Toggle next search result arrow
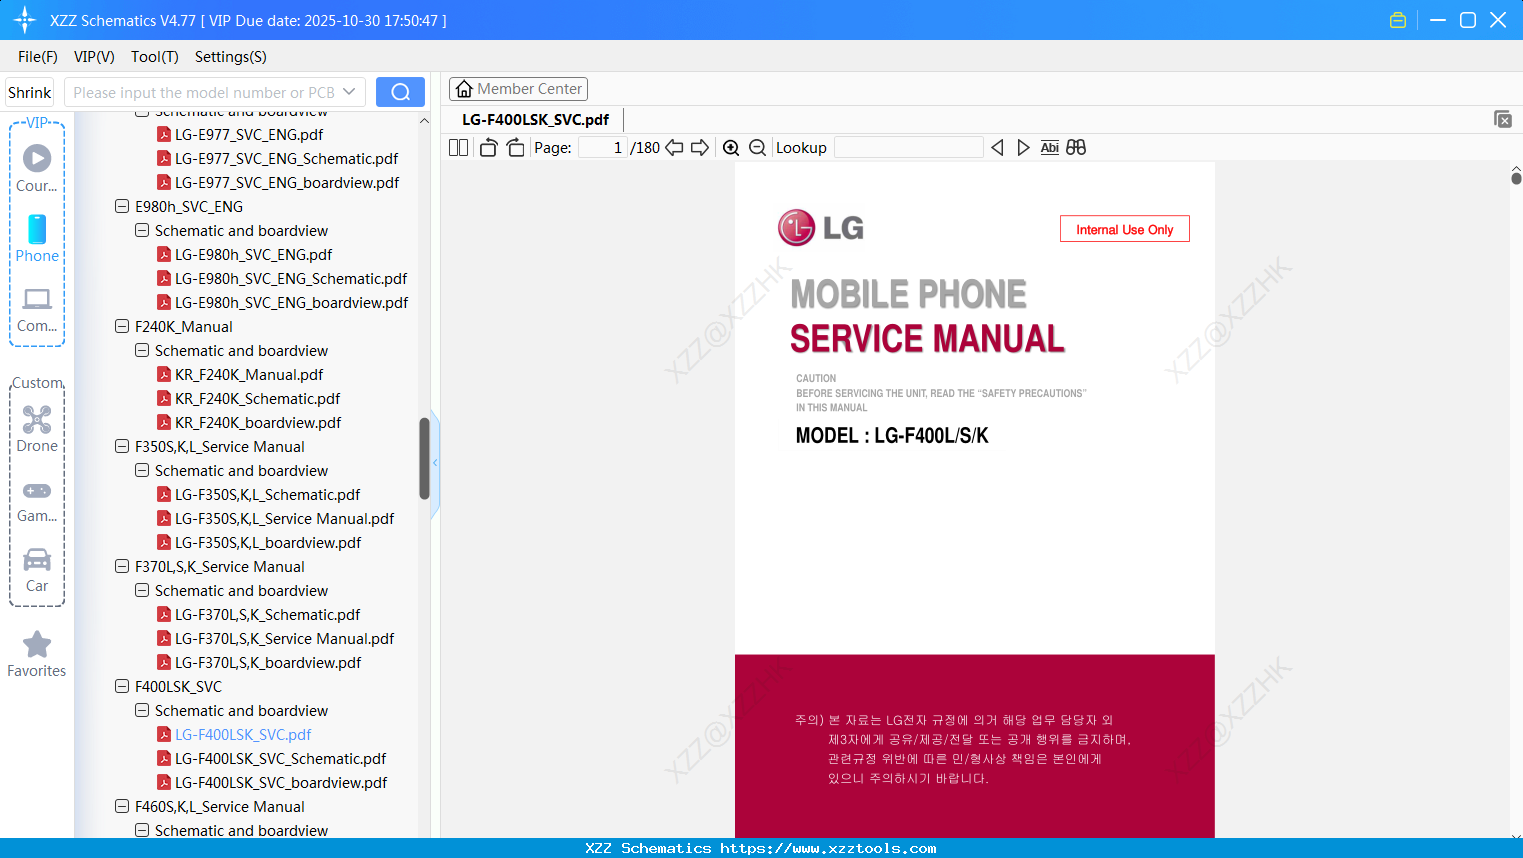Viewport: 1523px width, 858px height. coord(1023,147)
